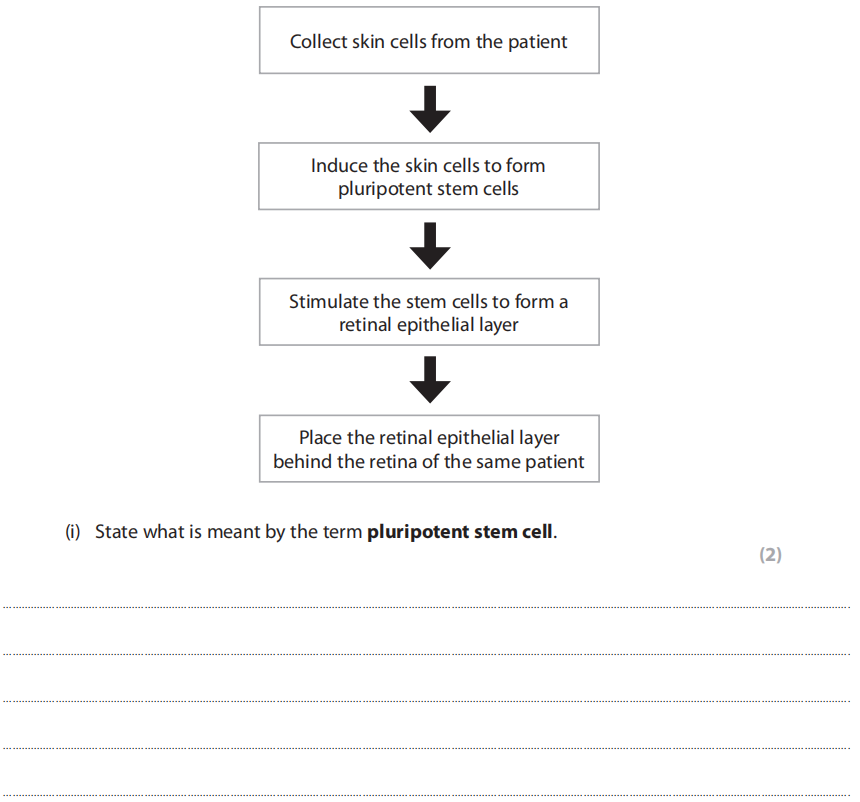Click "pluripotent stem cells" inside the second box
Screen dimensions: 860x802
429,189
